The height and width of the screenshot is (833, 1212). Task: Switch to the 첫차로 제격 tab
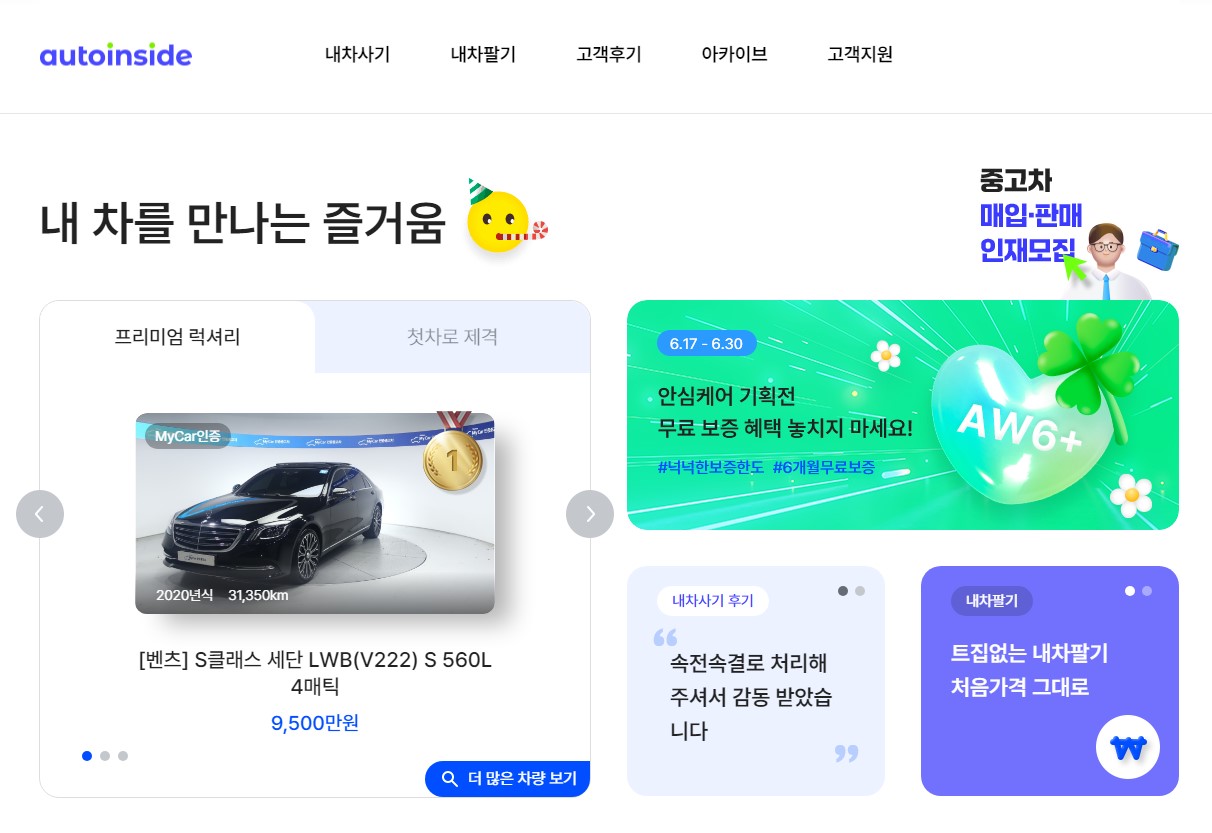[x=452, y=337]
